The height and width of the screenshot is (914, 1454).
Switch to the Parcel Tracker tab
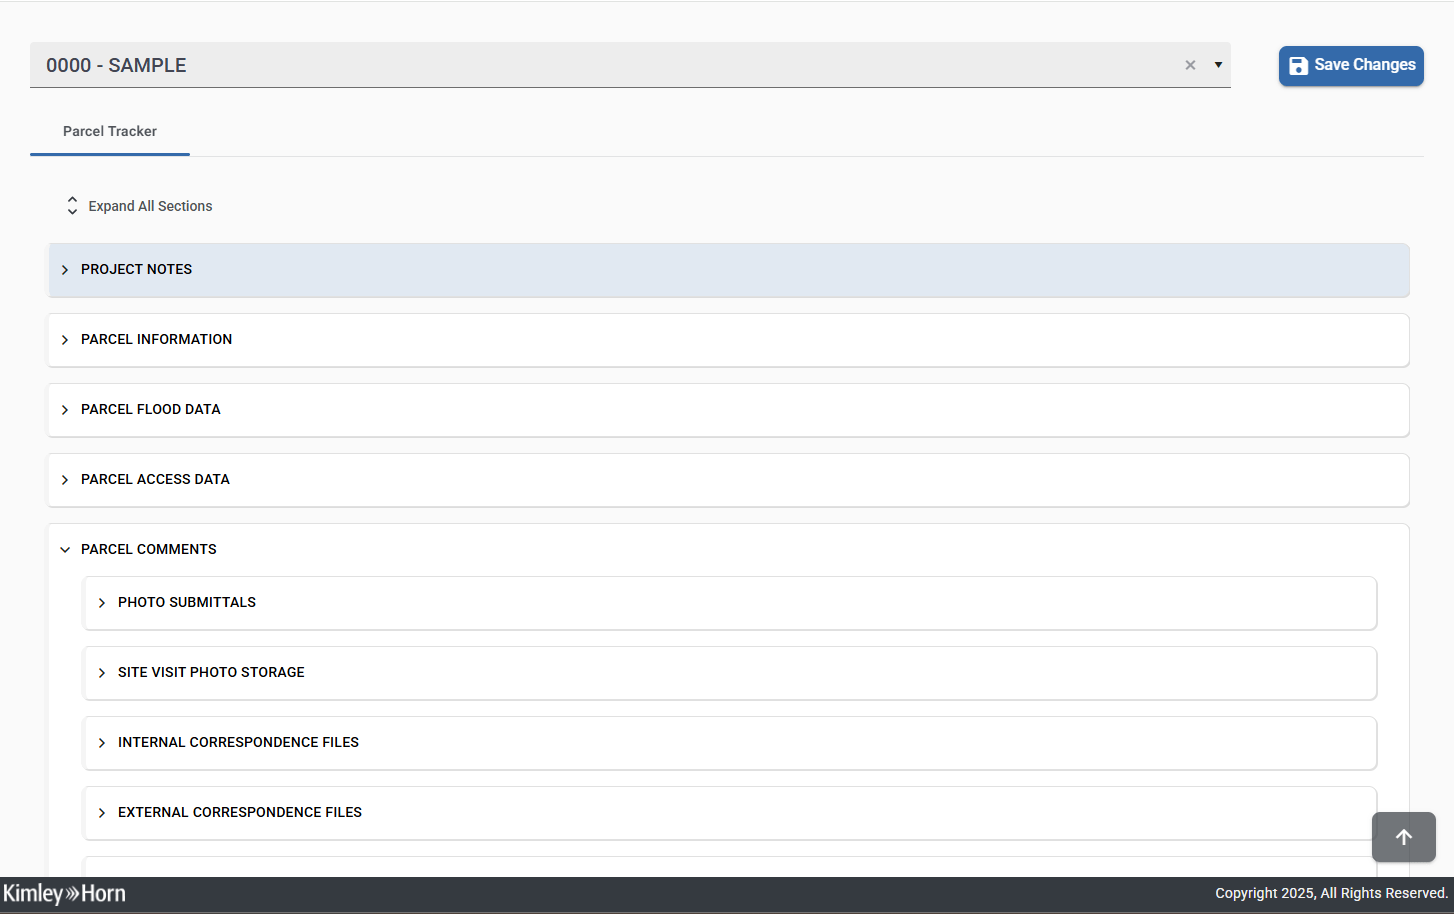click(x=110, y=132)
